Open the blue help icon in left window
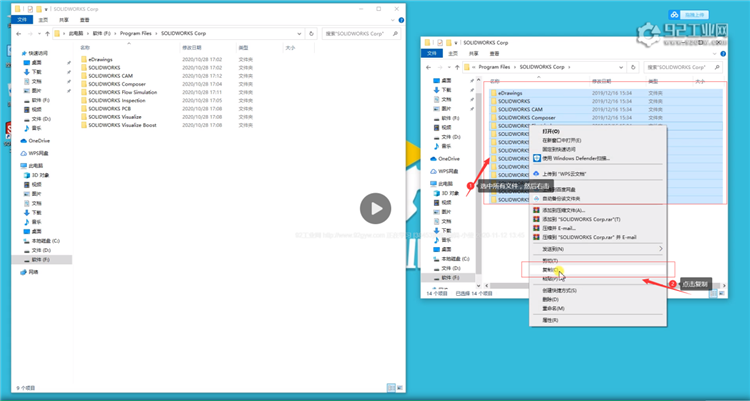 pos(401,20)
